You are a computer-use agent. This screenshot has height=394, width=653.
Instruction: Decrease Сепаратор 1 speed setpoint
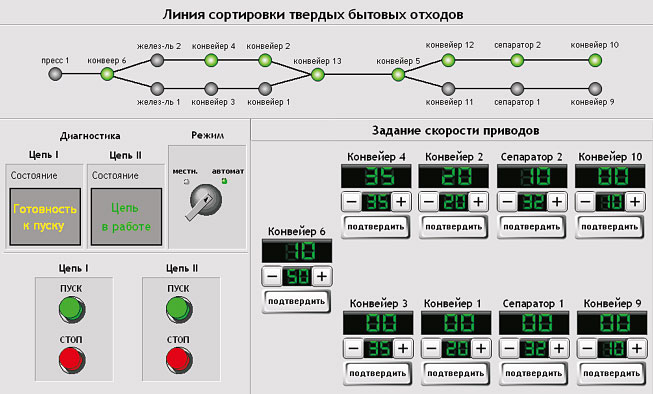point(509,348)
